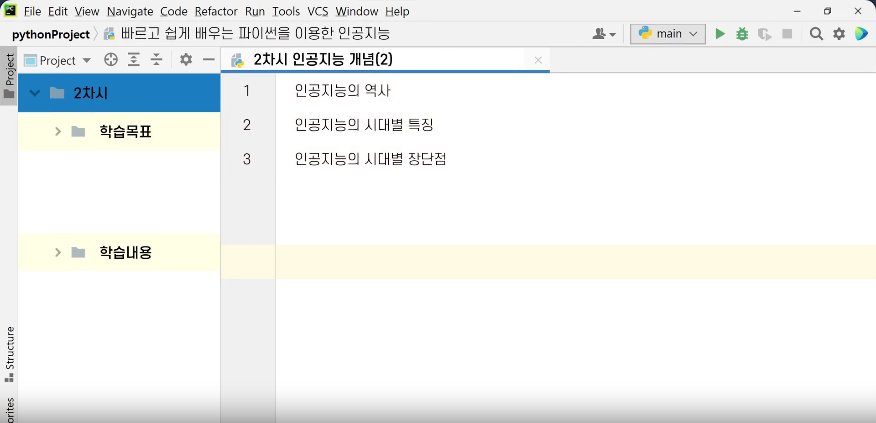
Task: Open the Project view dropdown
Action: 57,60
